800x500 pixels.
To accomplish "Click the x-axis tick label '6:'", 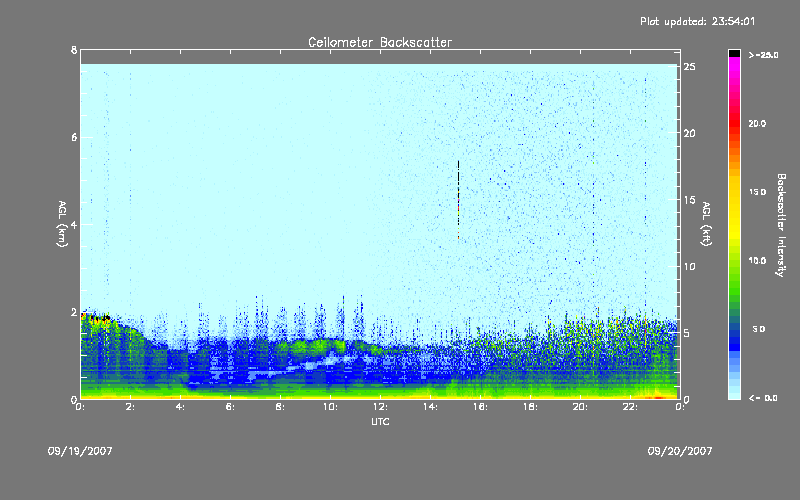I will [230, 407].
